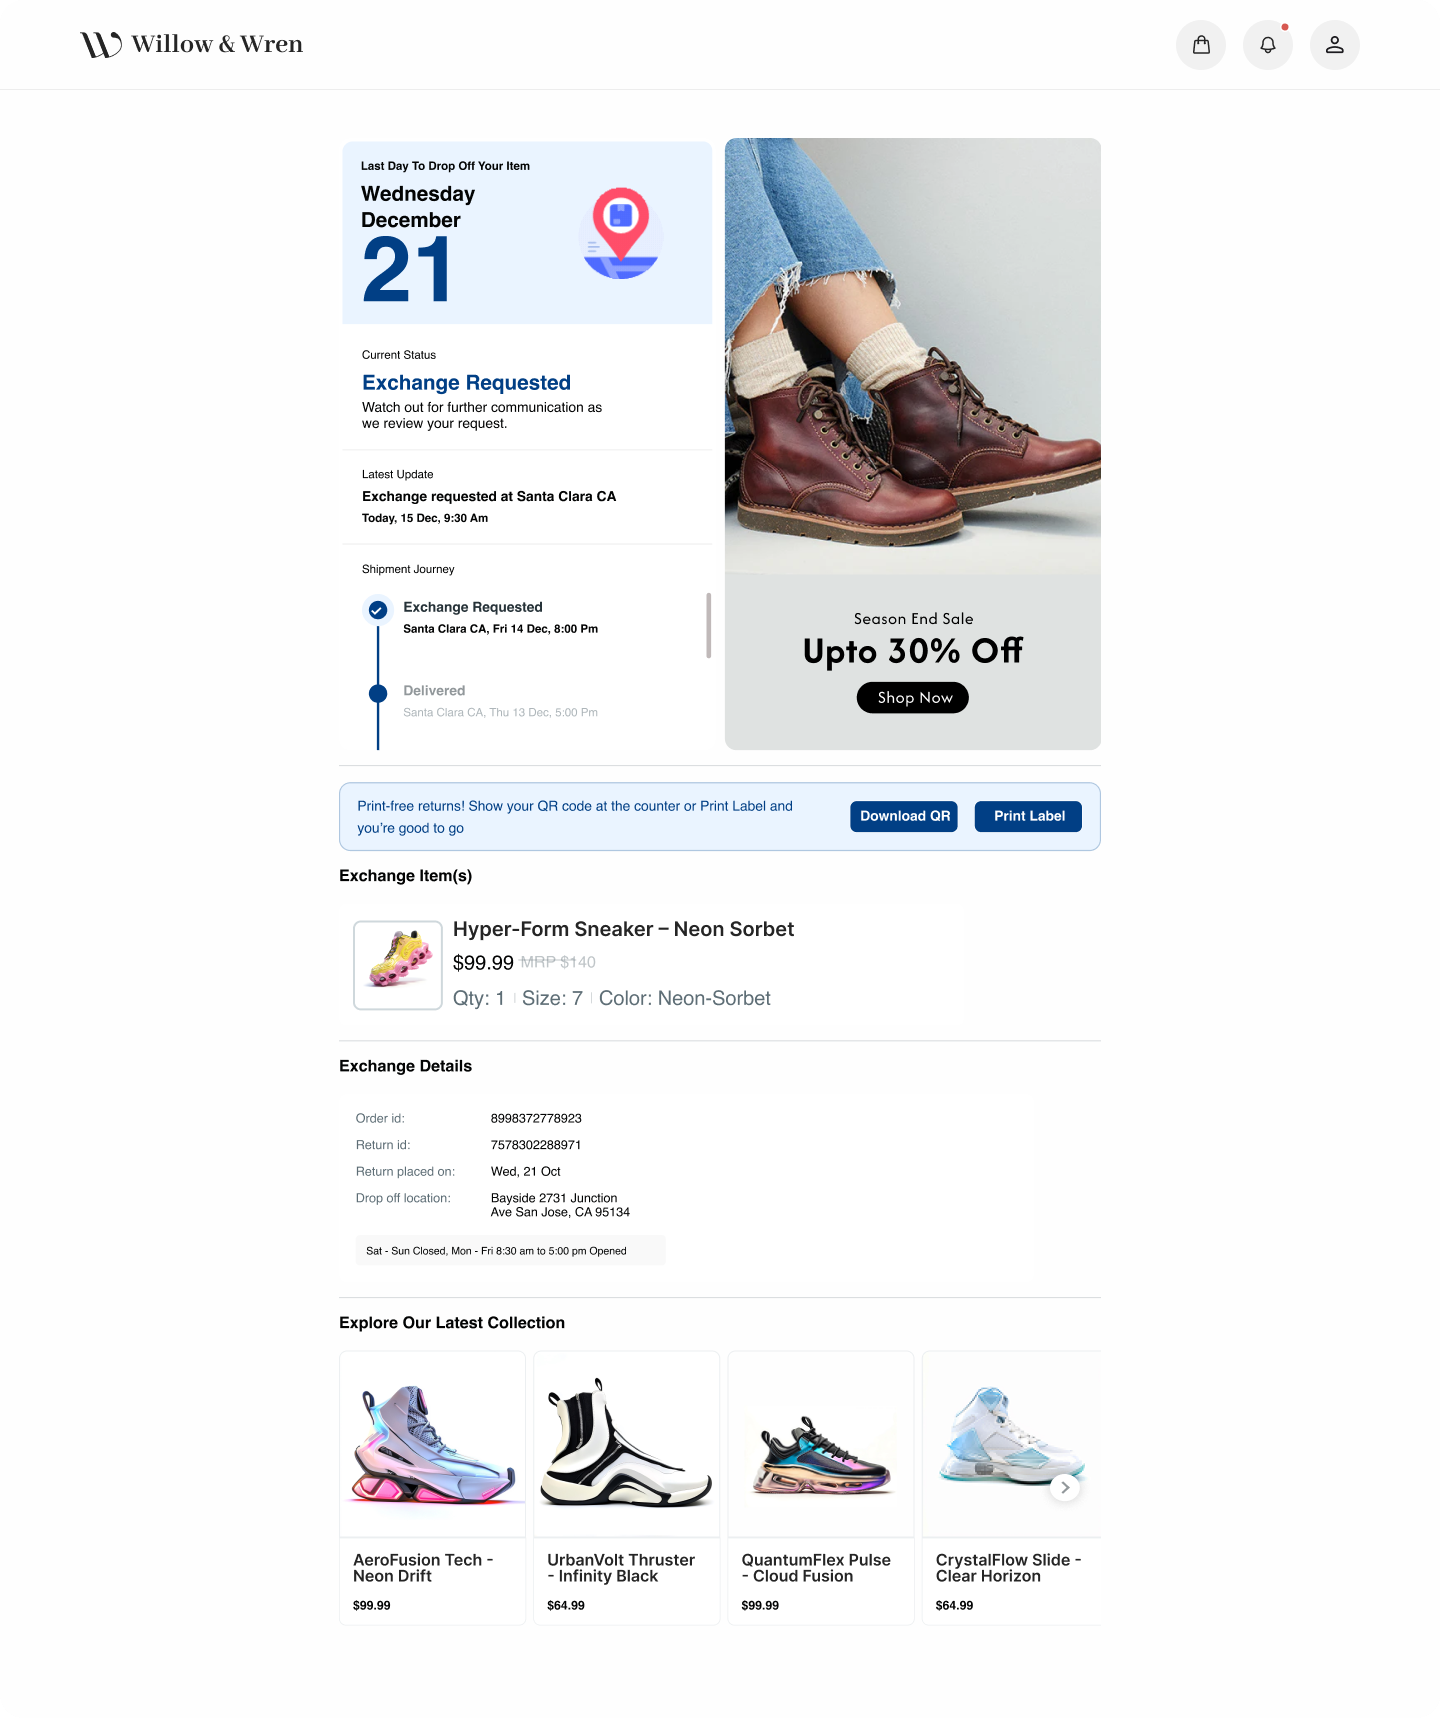
Task: Click the shipment journey scrollbar
Action: (x=708, y=625)
